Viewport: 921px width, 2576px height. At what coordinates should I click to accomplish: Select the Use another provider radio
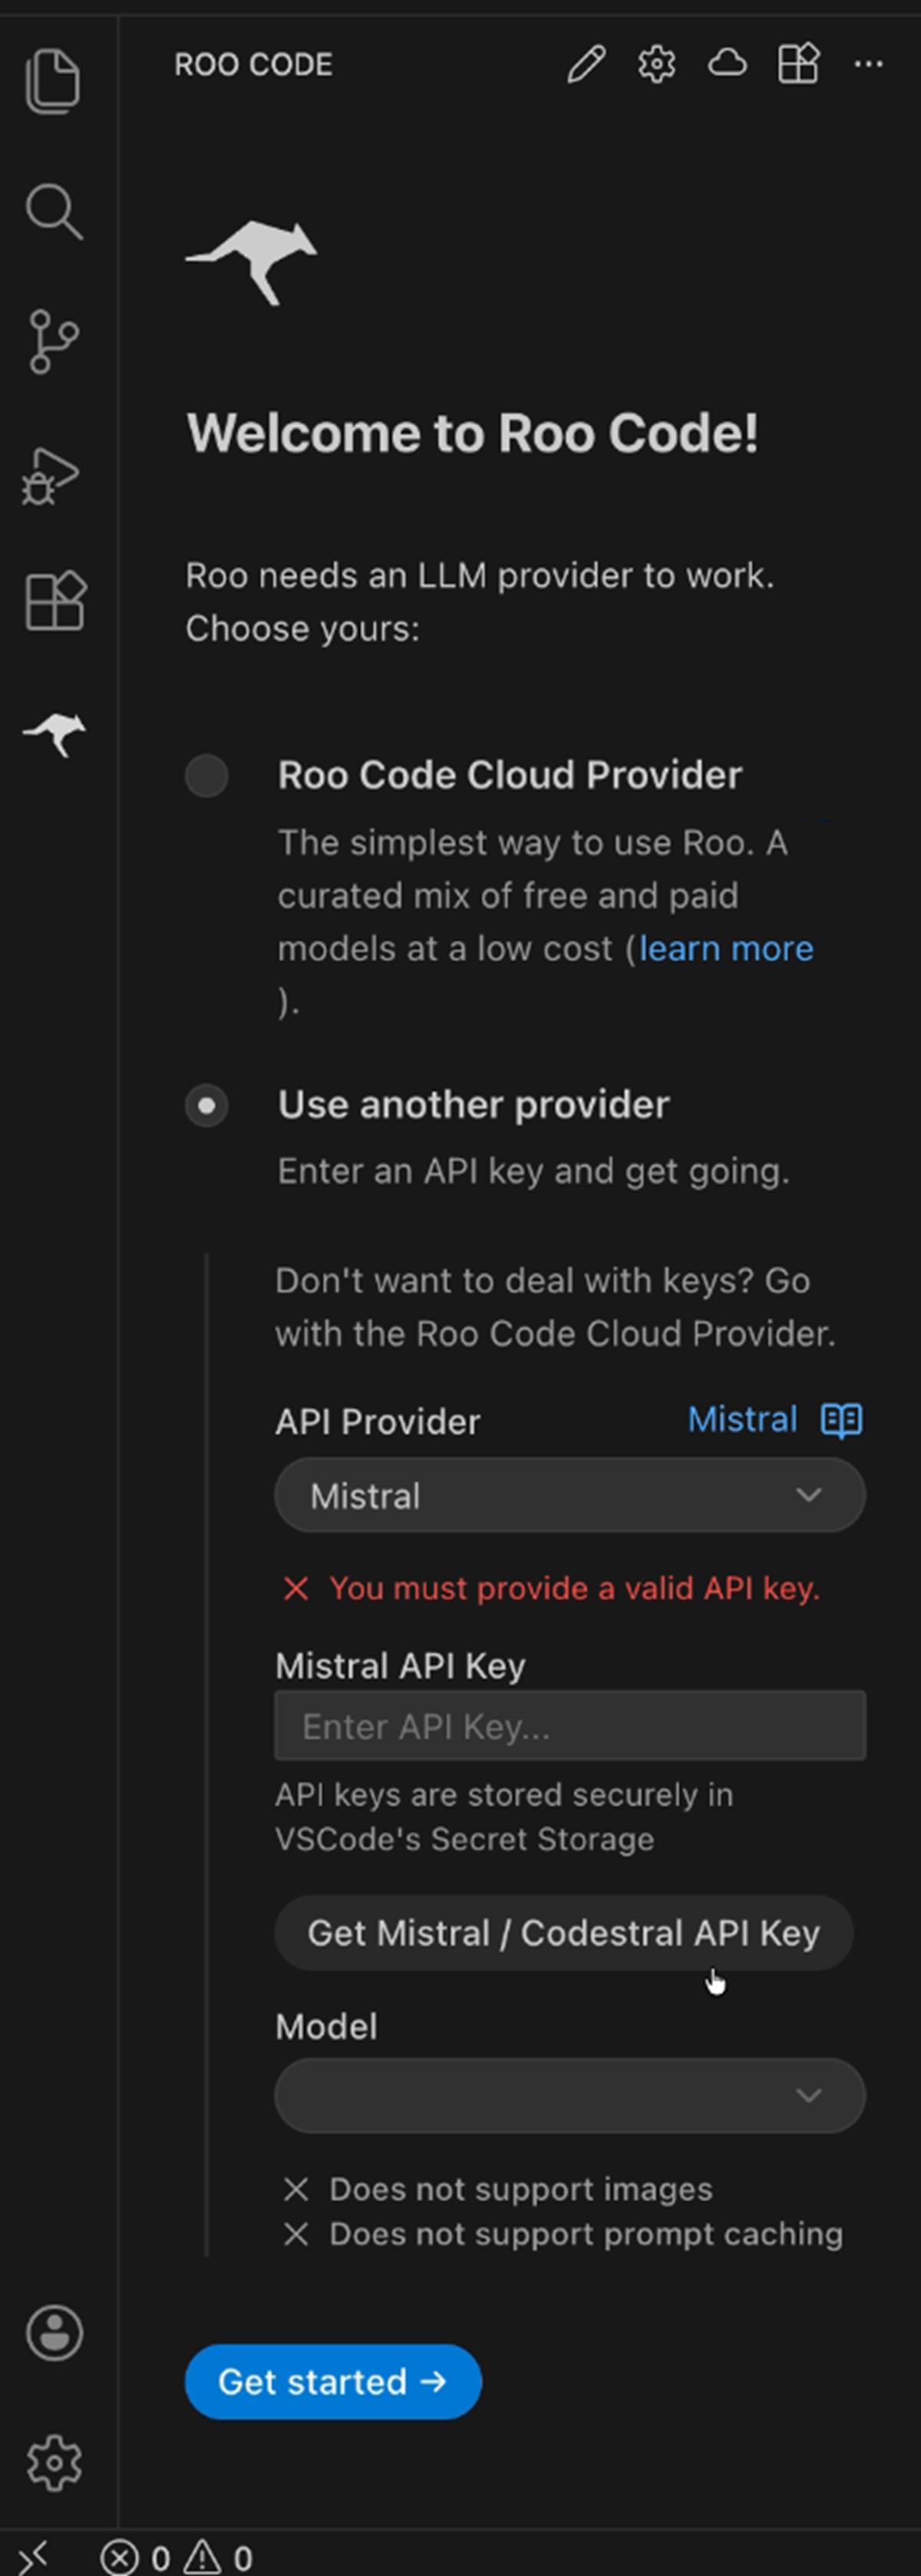click(207, 1106)
